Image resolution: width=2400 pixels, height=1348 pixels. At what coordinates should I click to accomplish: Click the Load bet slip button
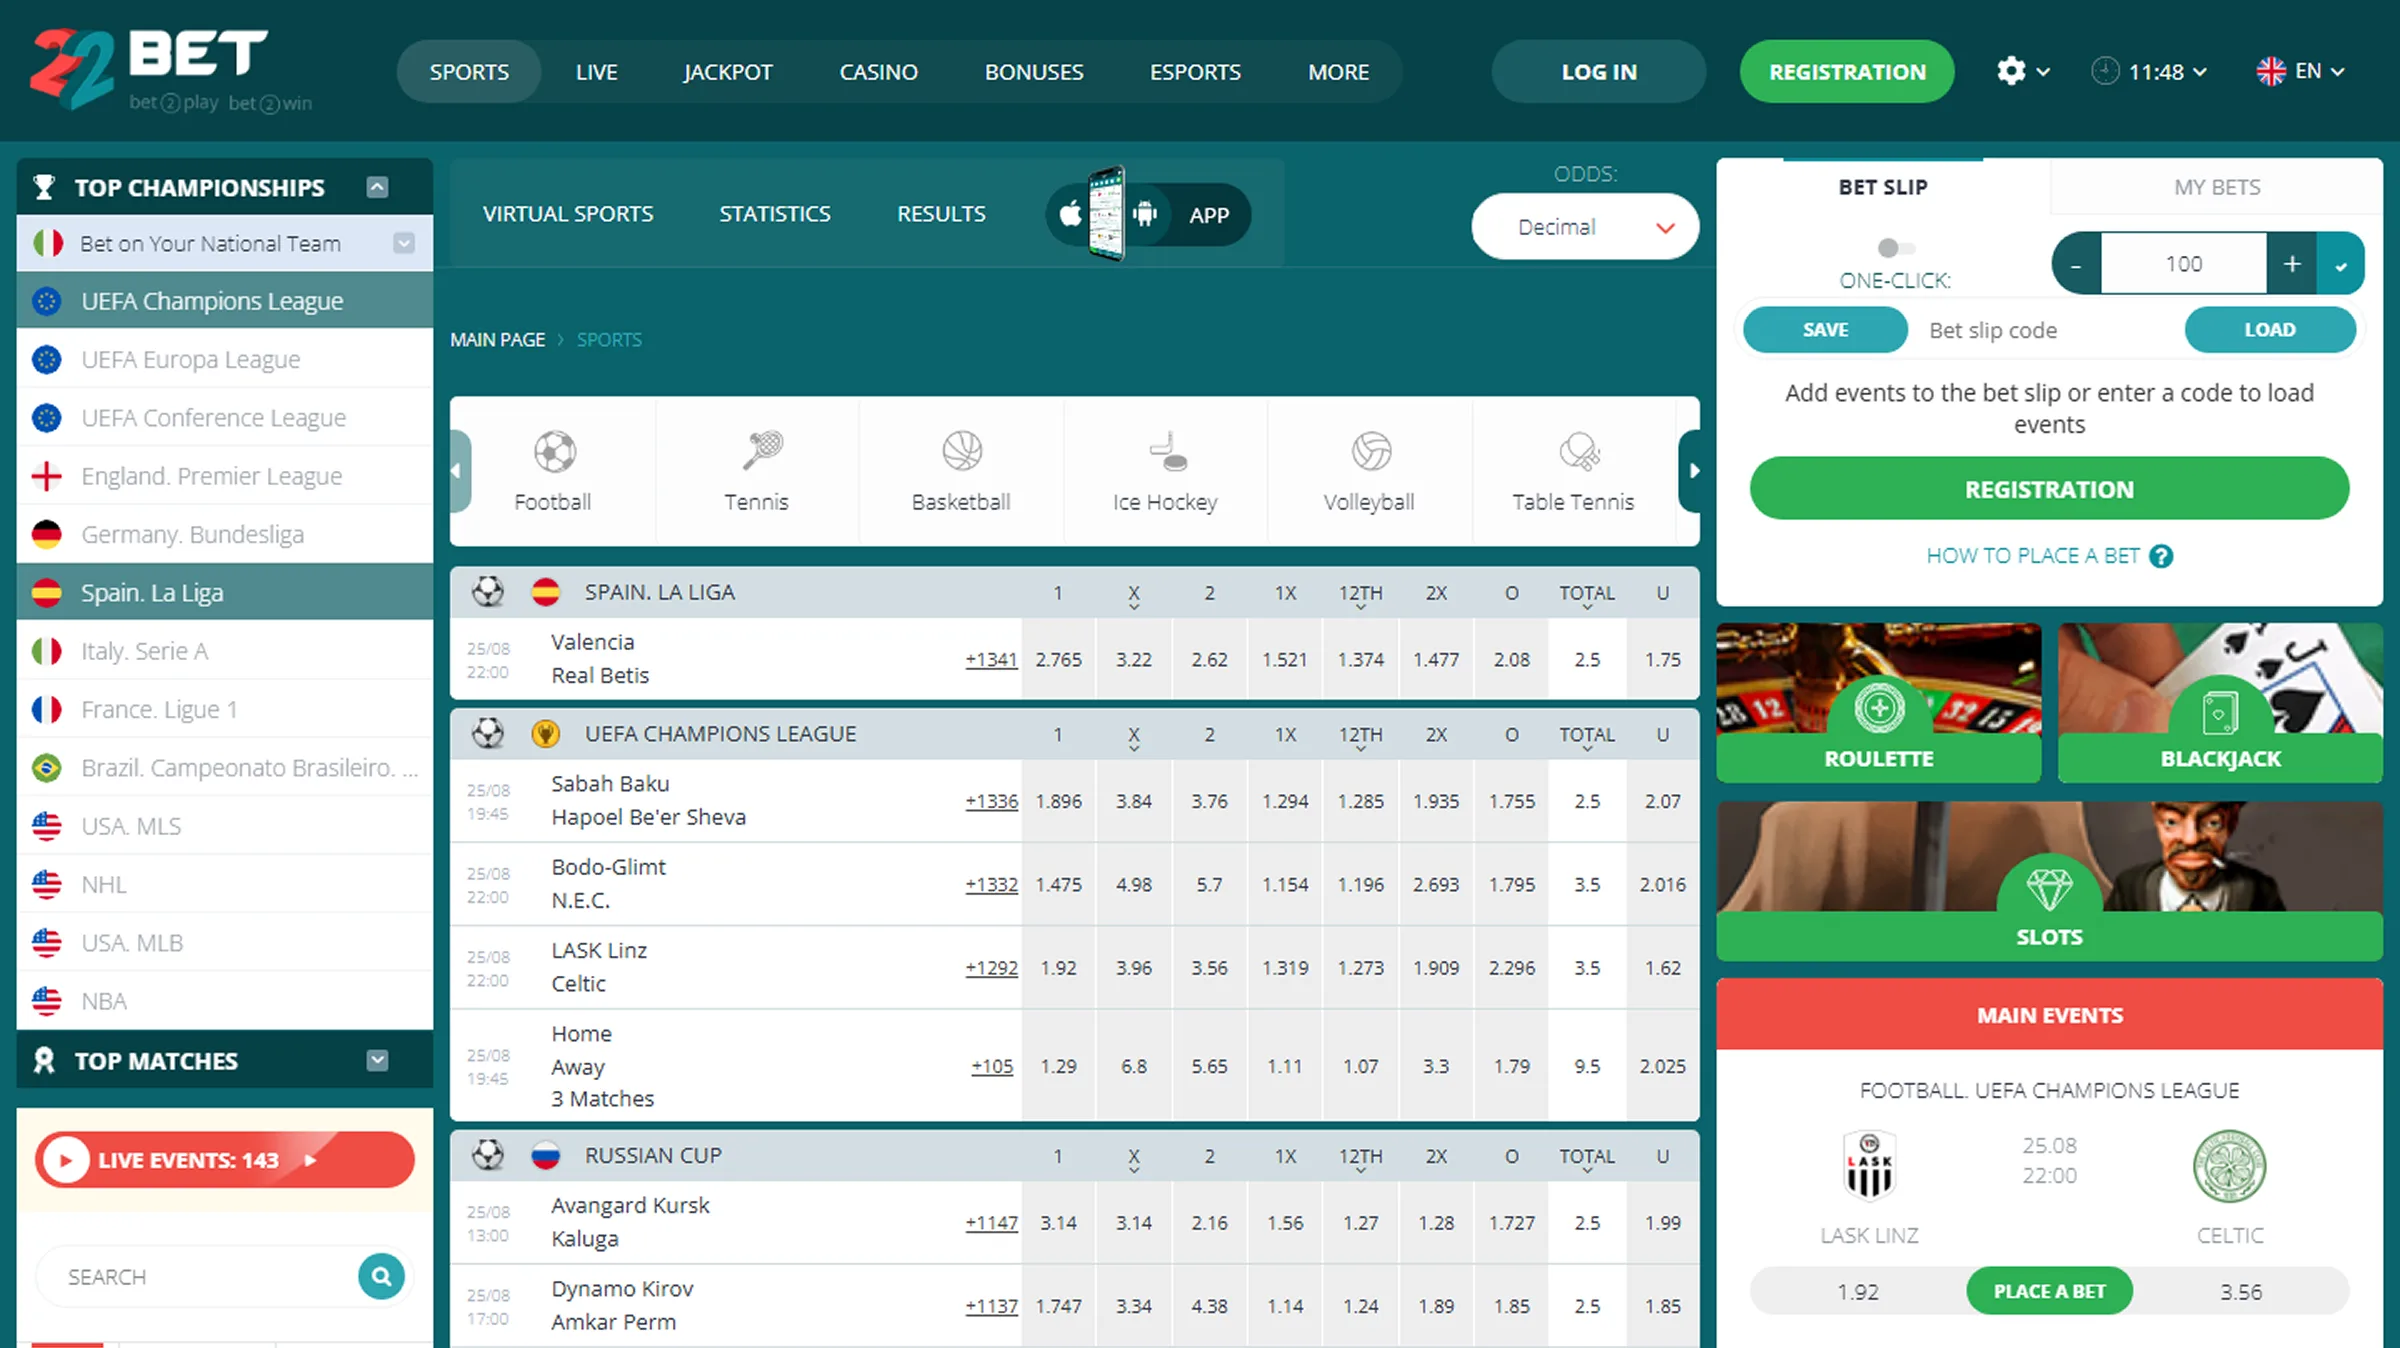tap(2270, 330)
